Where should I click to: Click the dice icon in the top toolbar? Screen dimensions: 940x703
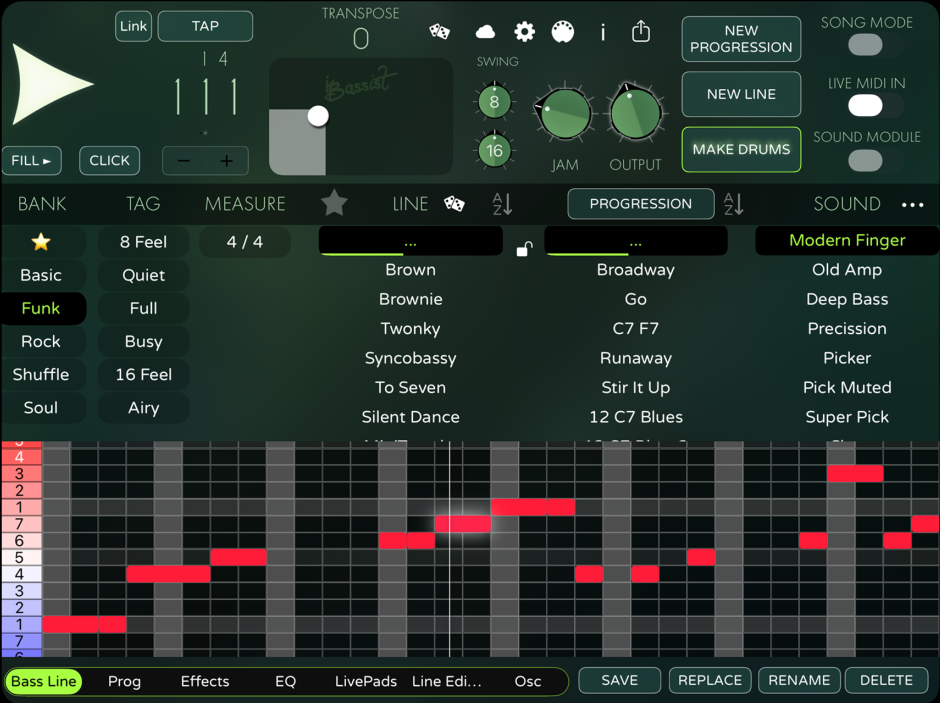click(439, 31)
